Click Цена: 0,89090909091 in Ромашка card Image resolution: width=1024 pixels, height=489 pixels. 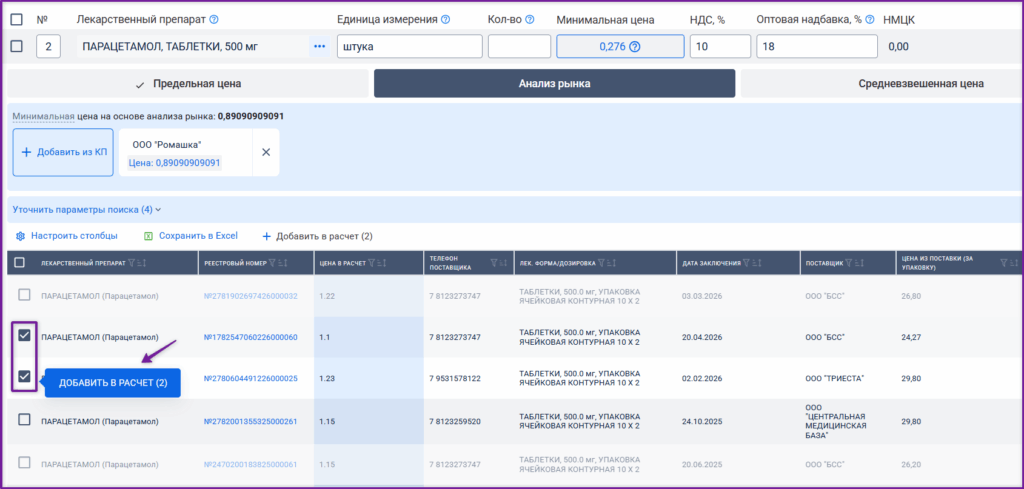tap(174, 163)
